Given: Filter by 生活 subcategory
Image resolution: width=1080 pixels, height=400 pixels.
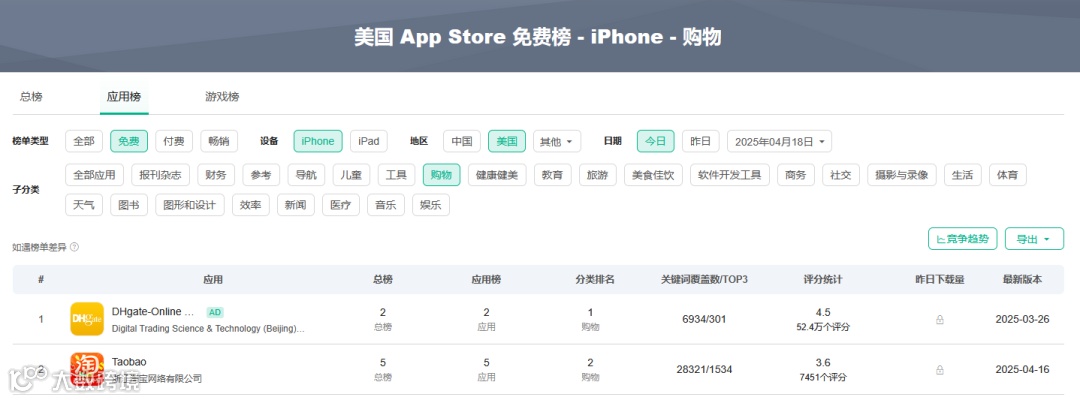Looking at the screenshot, I should 962,175.
